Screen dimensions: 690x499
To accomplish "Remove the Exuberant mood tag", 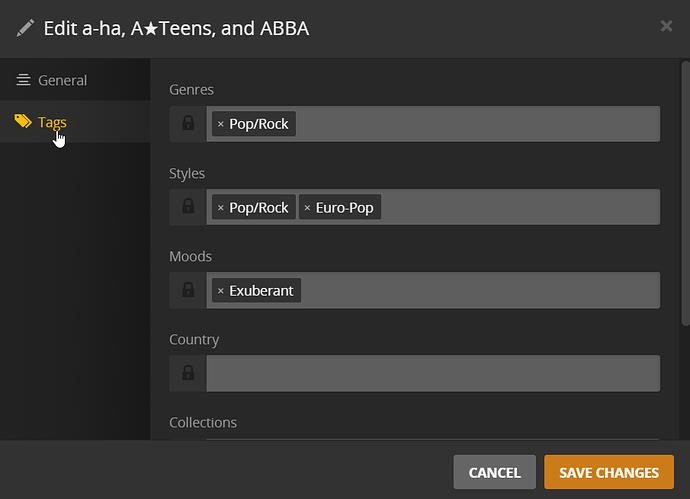I will click(x=221, y=290).
